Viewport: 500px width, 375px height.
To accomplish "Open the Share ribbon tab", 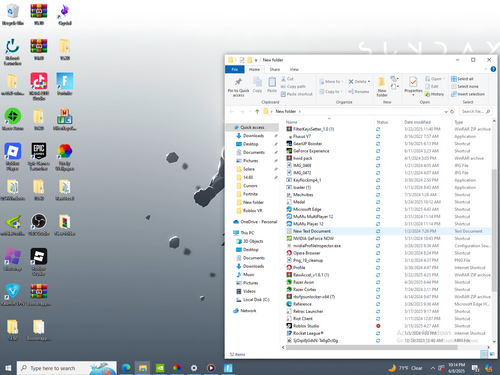I will click(x=275, y=69).
